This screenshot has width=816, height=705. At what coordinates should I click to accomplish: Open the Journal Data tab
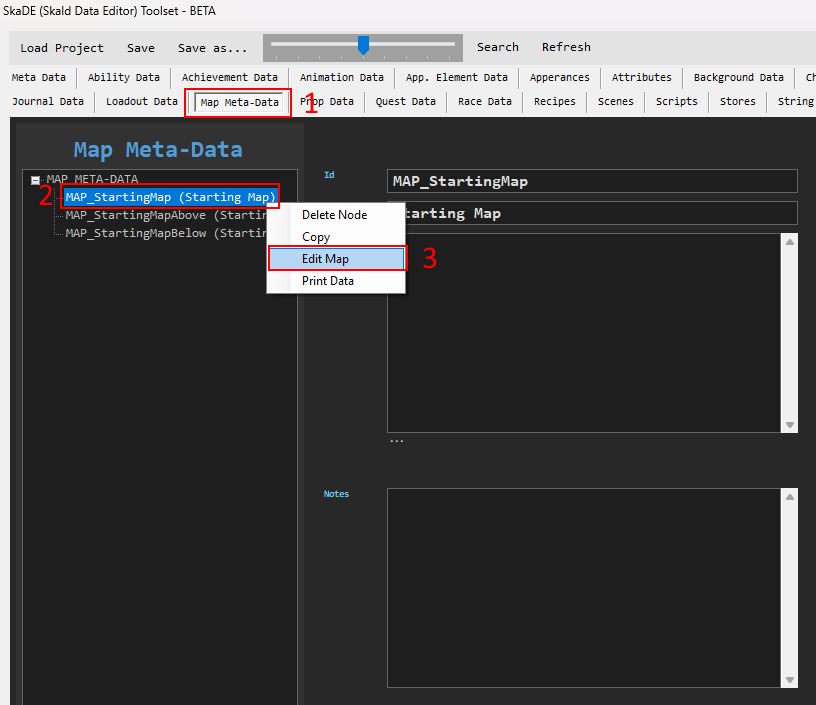click(x=48, y=101)
